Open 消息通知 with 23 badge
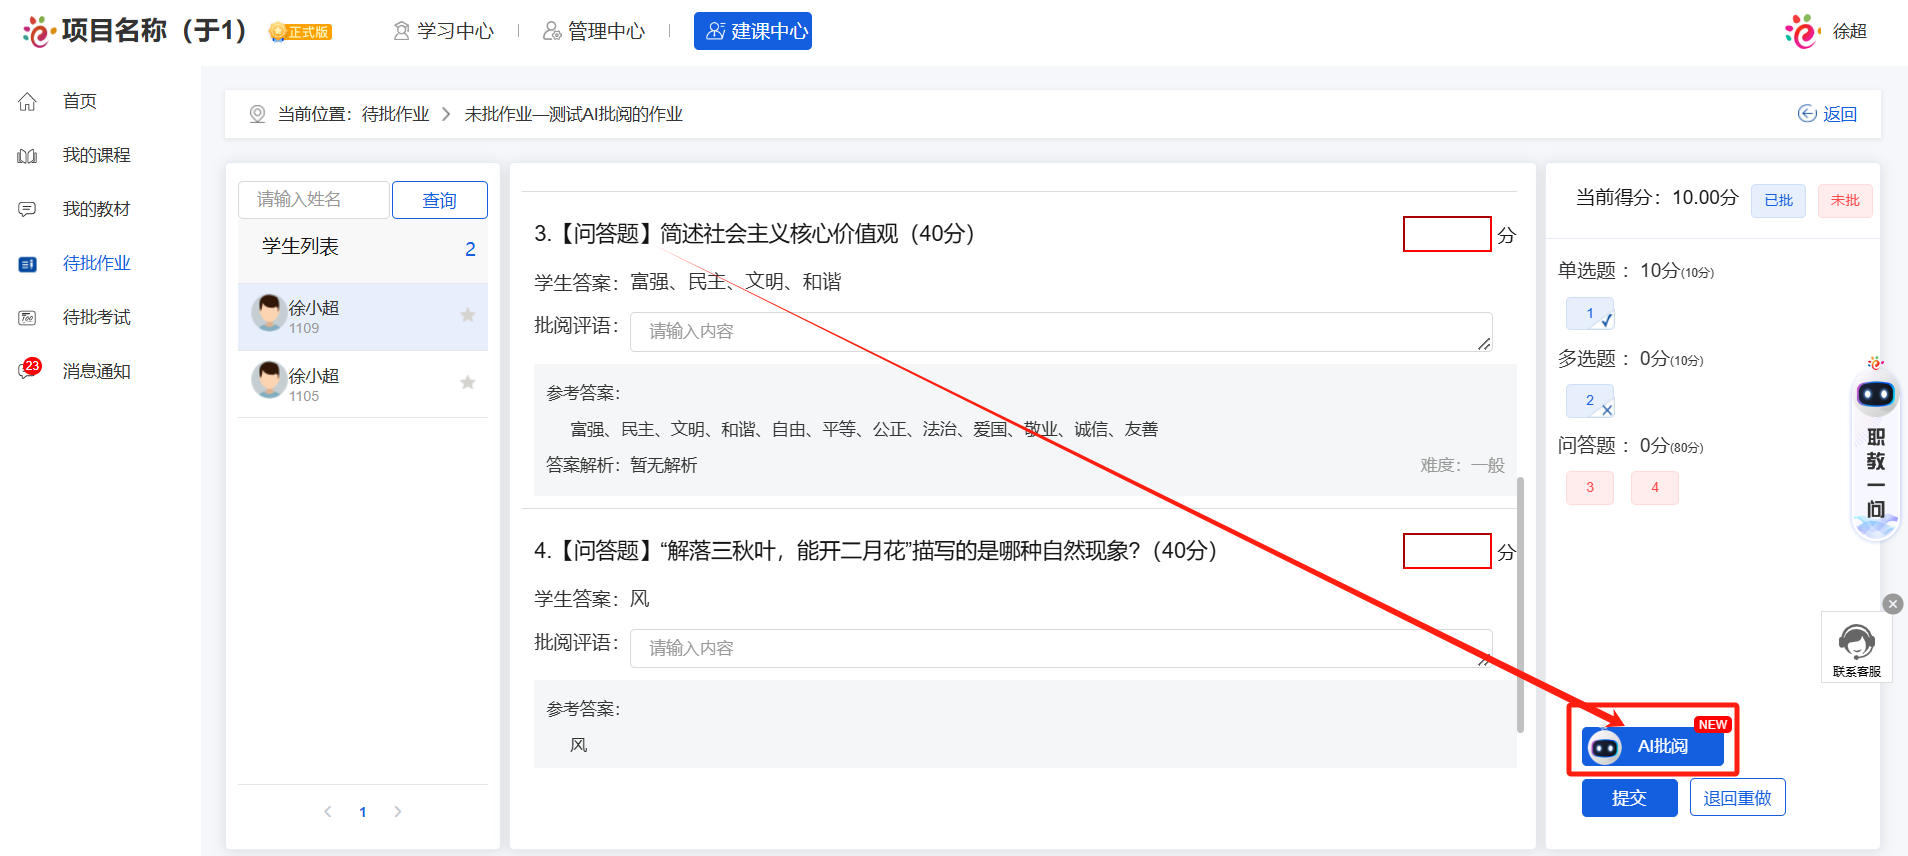1908x856 pixels. point(96,371)
